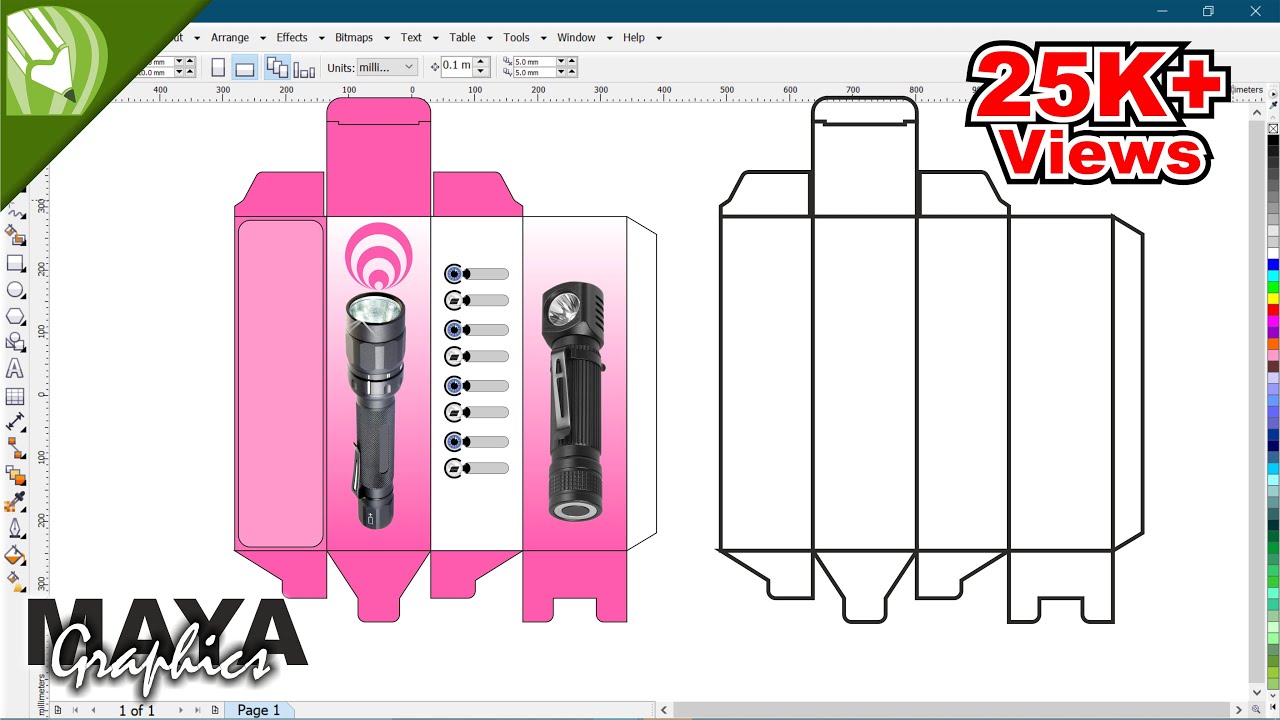Expand the arrow next to Table

(x=489, y=38)
